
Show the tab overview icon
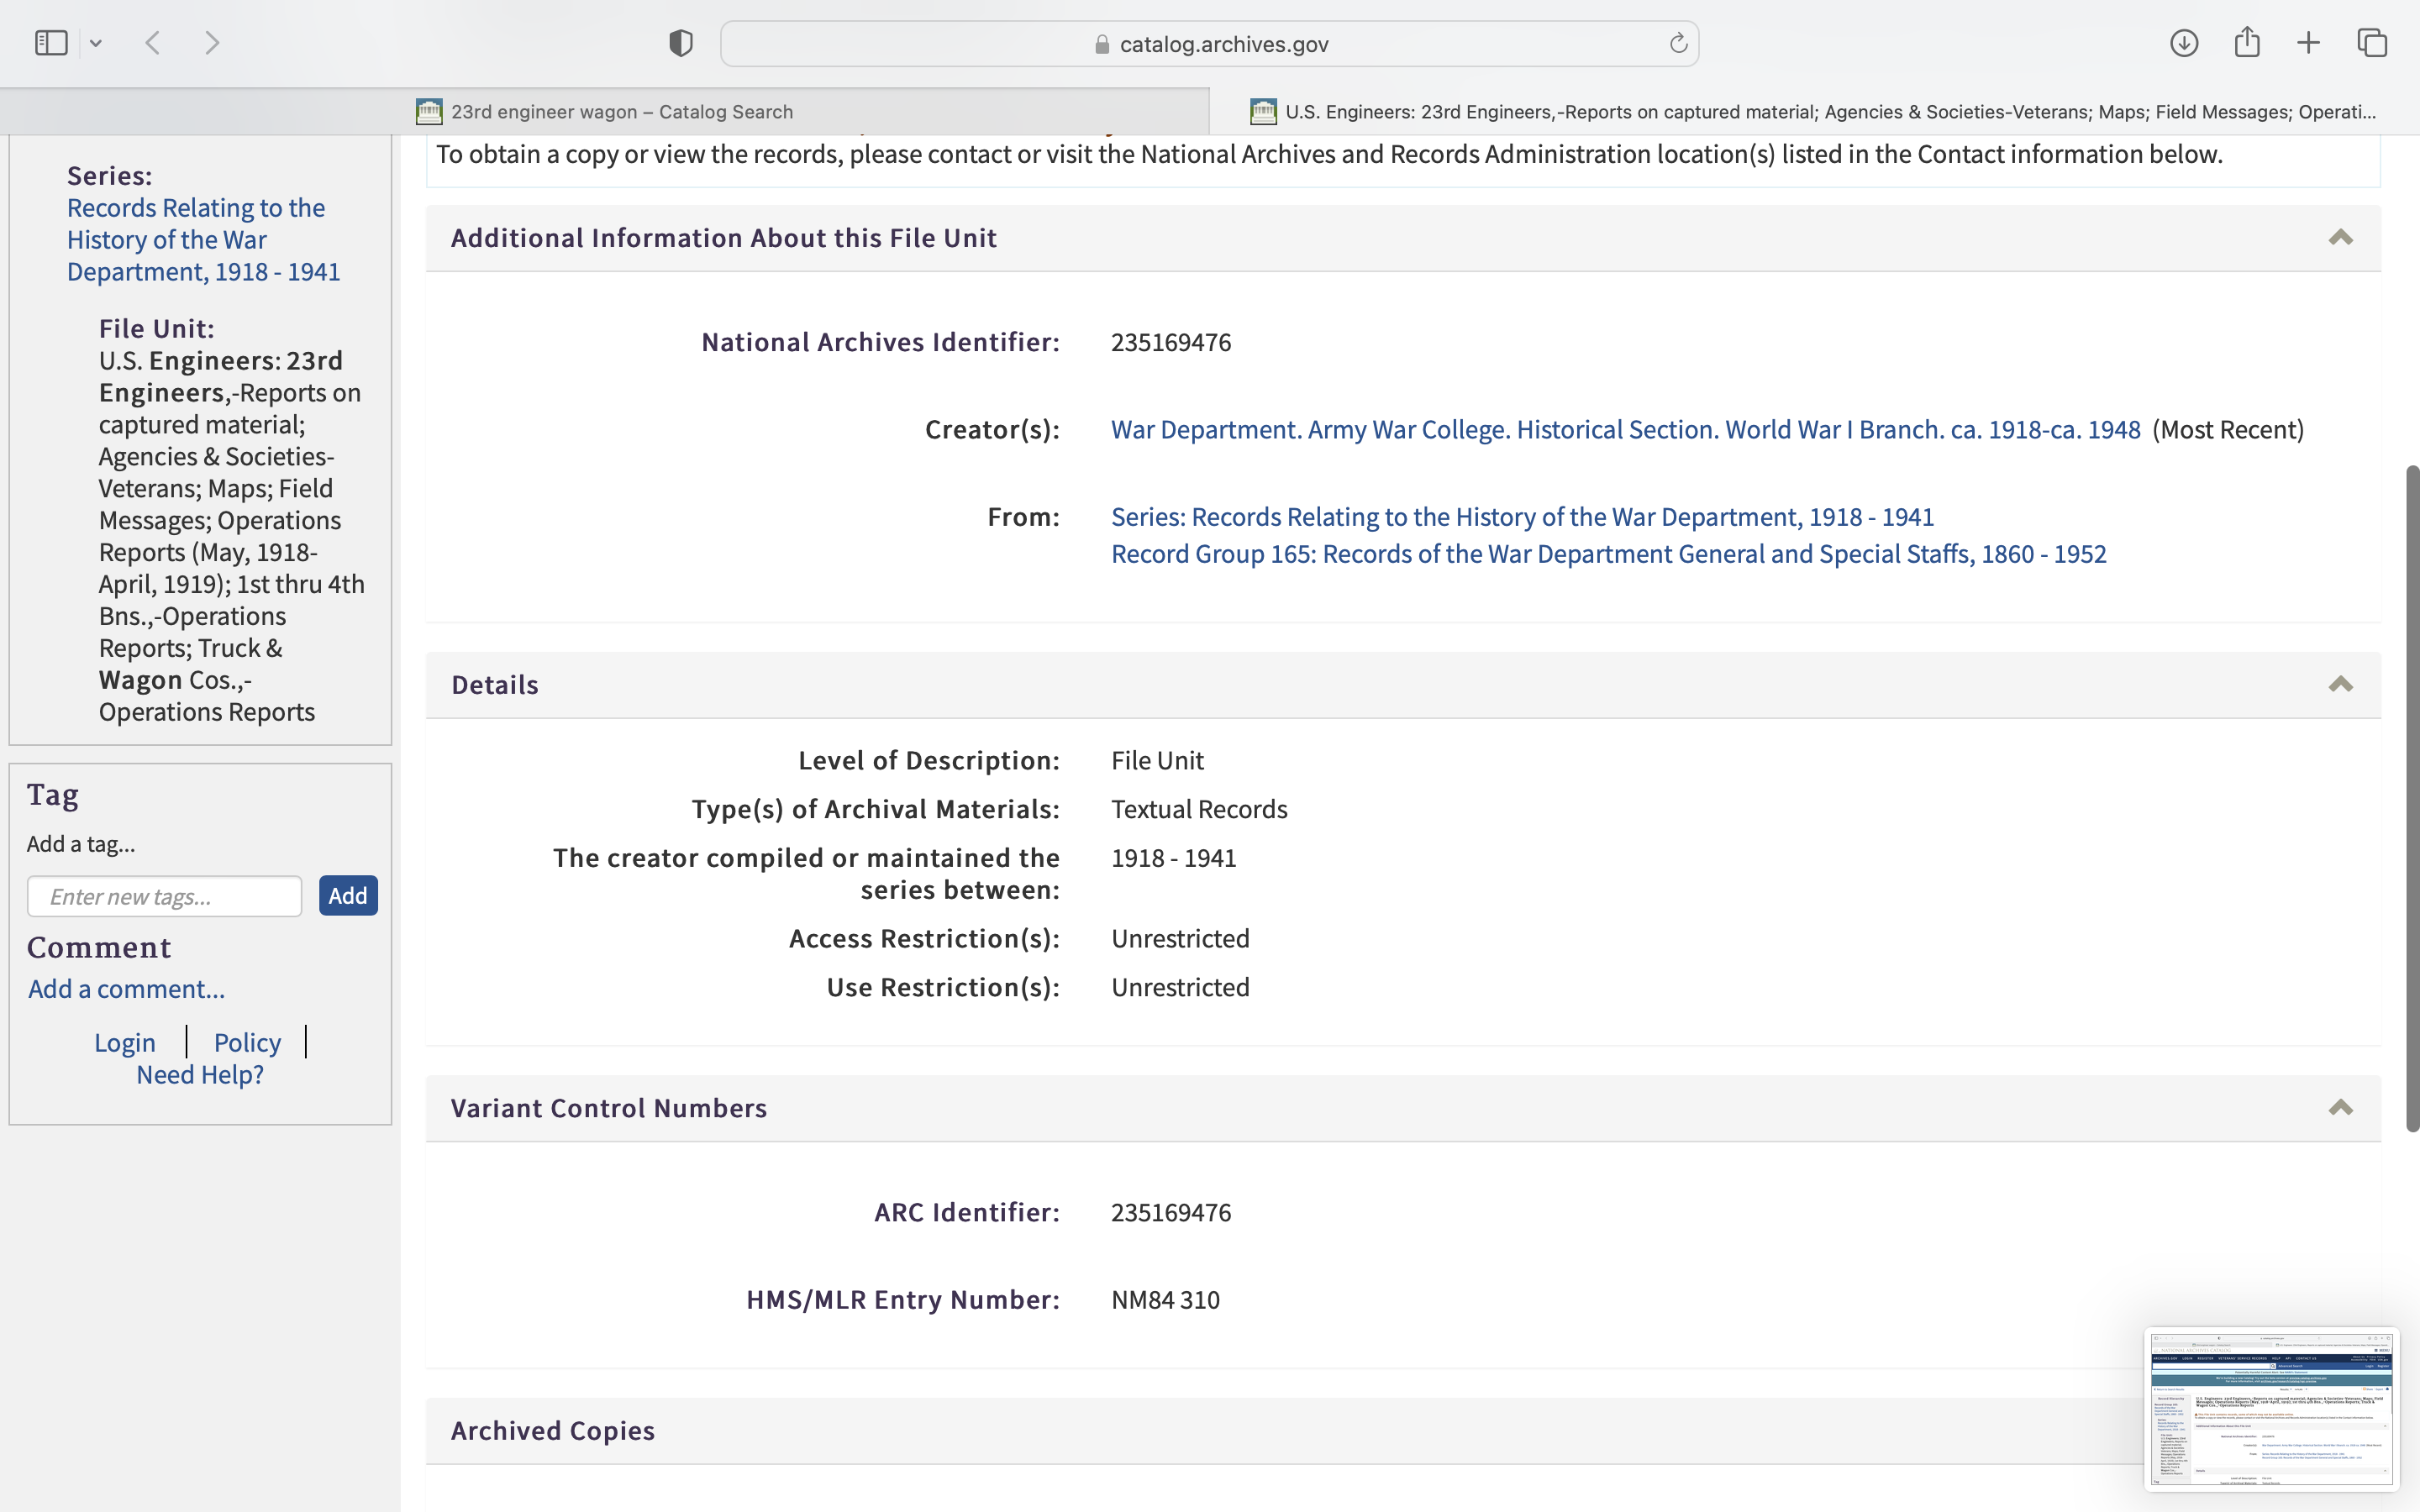[2372, 43]
